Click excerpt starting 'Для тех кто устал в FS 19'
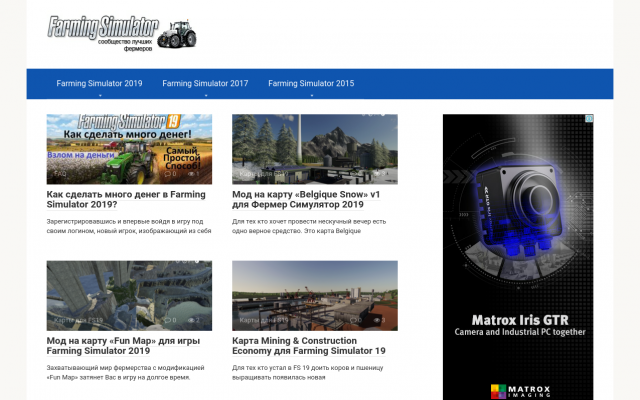 308,372
